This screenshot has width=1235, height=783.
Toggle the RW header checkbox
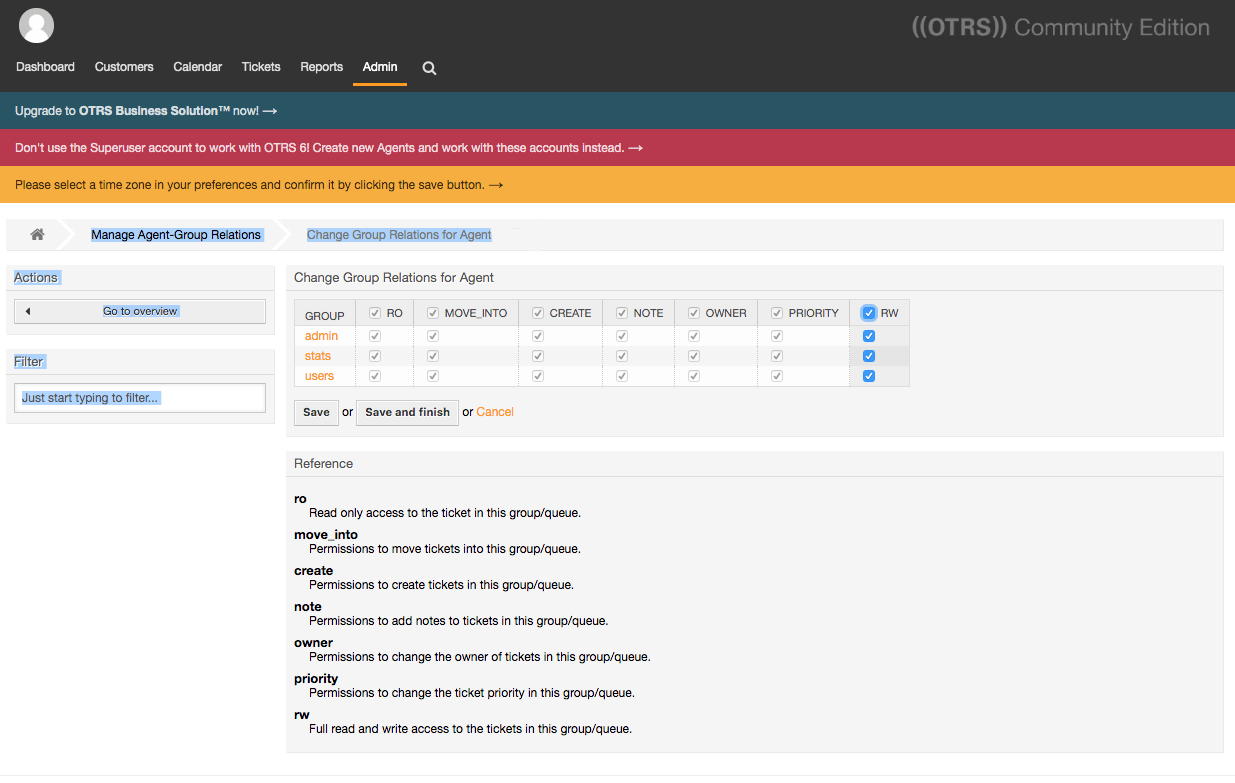869,313
